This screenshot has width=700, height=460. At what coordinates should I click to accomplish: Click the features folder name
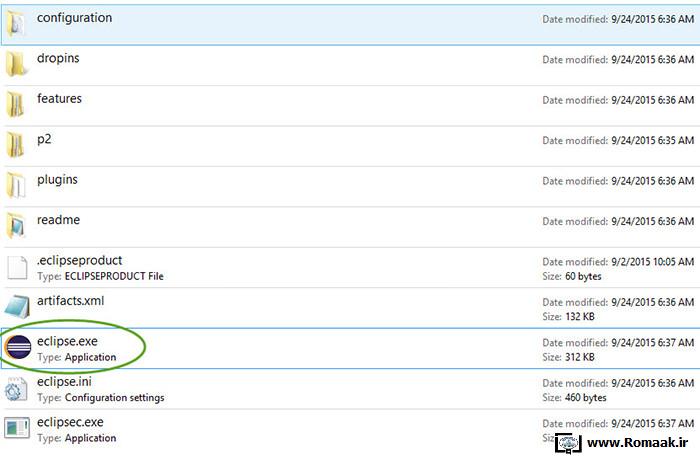59,99
